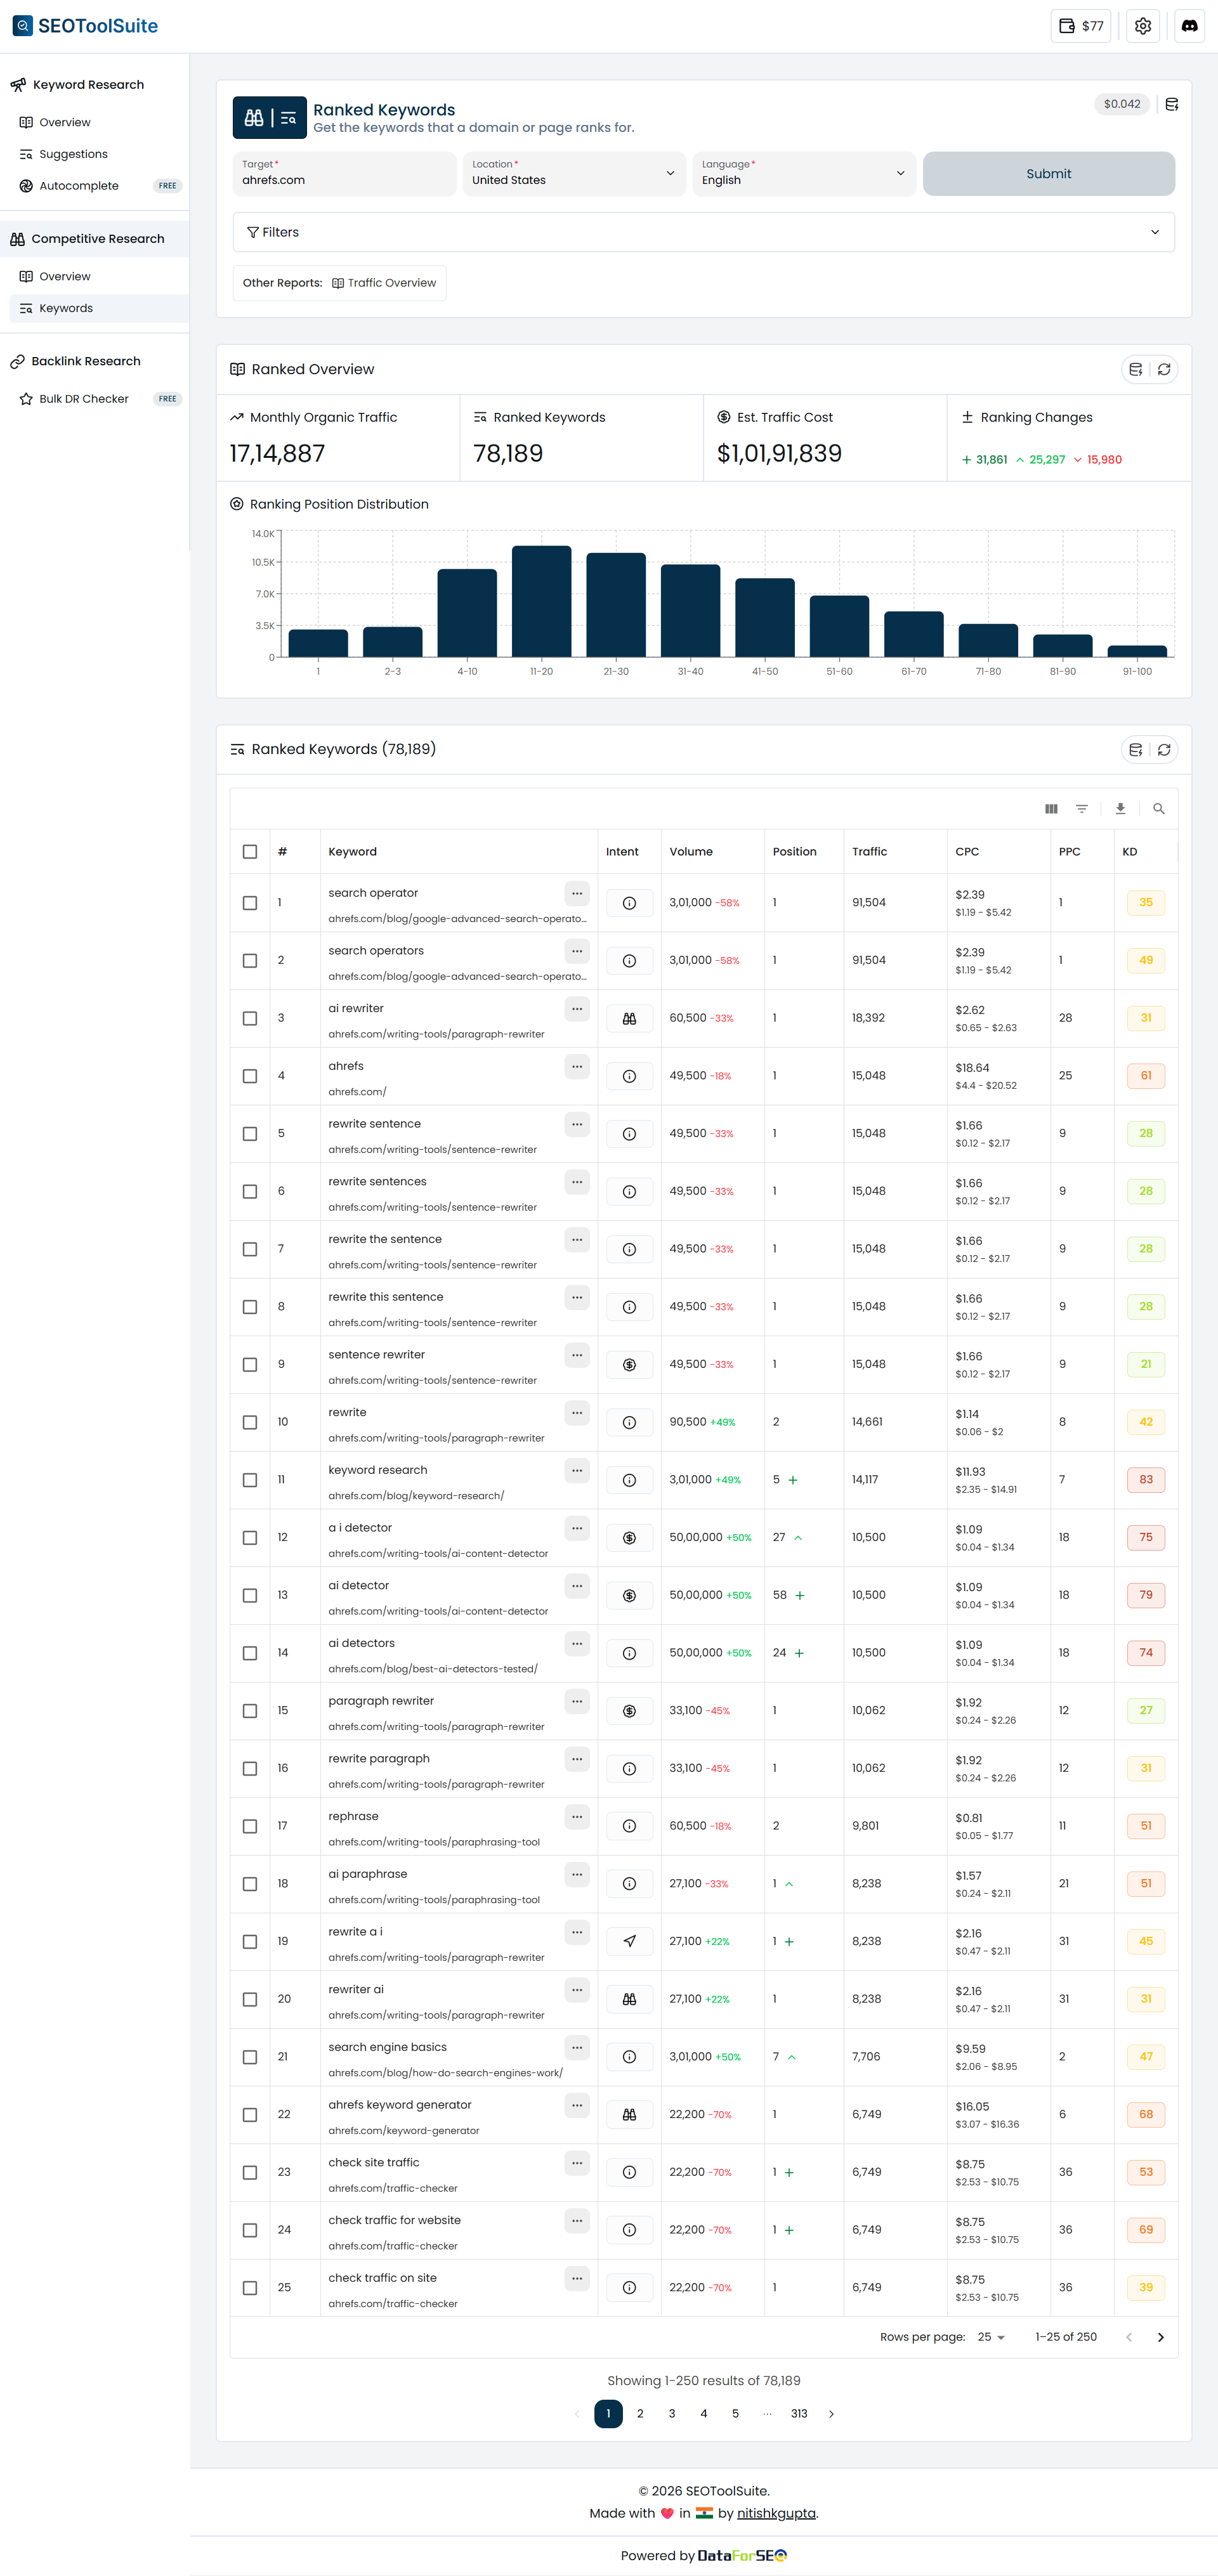Open more options for 'check site traffic' keyword

coord(577,2163)
